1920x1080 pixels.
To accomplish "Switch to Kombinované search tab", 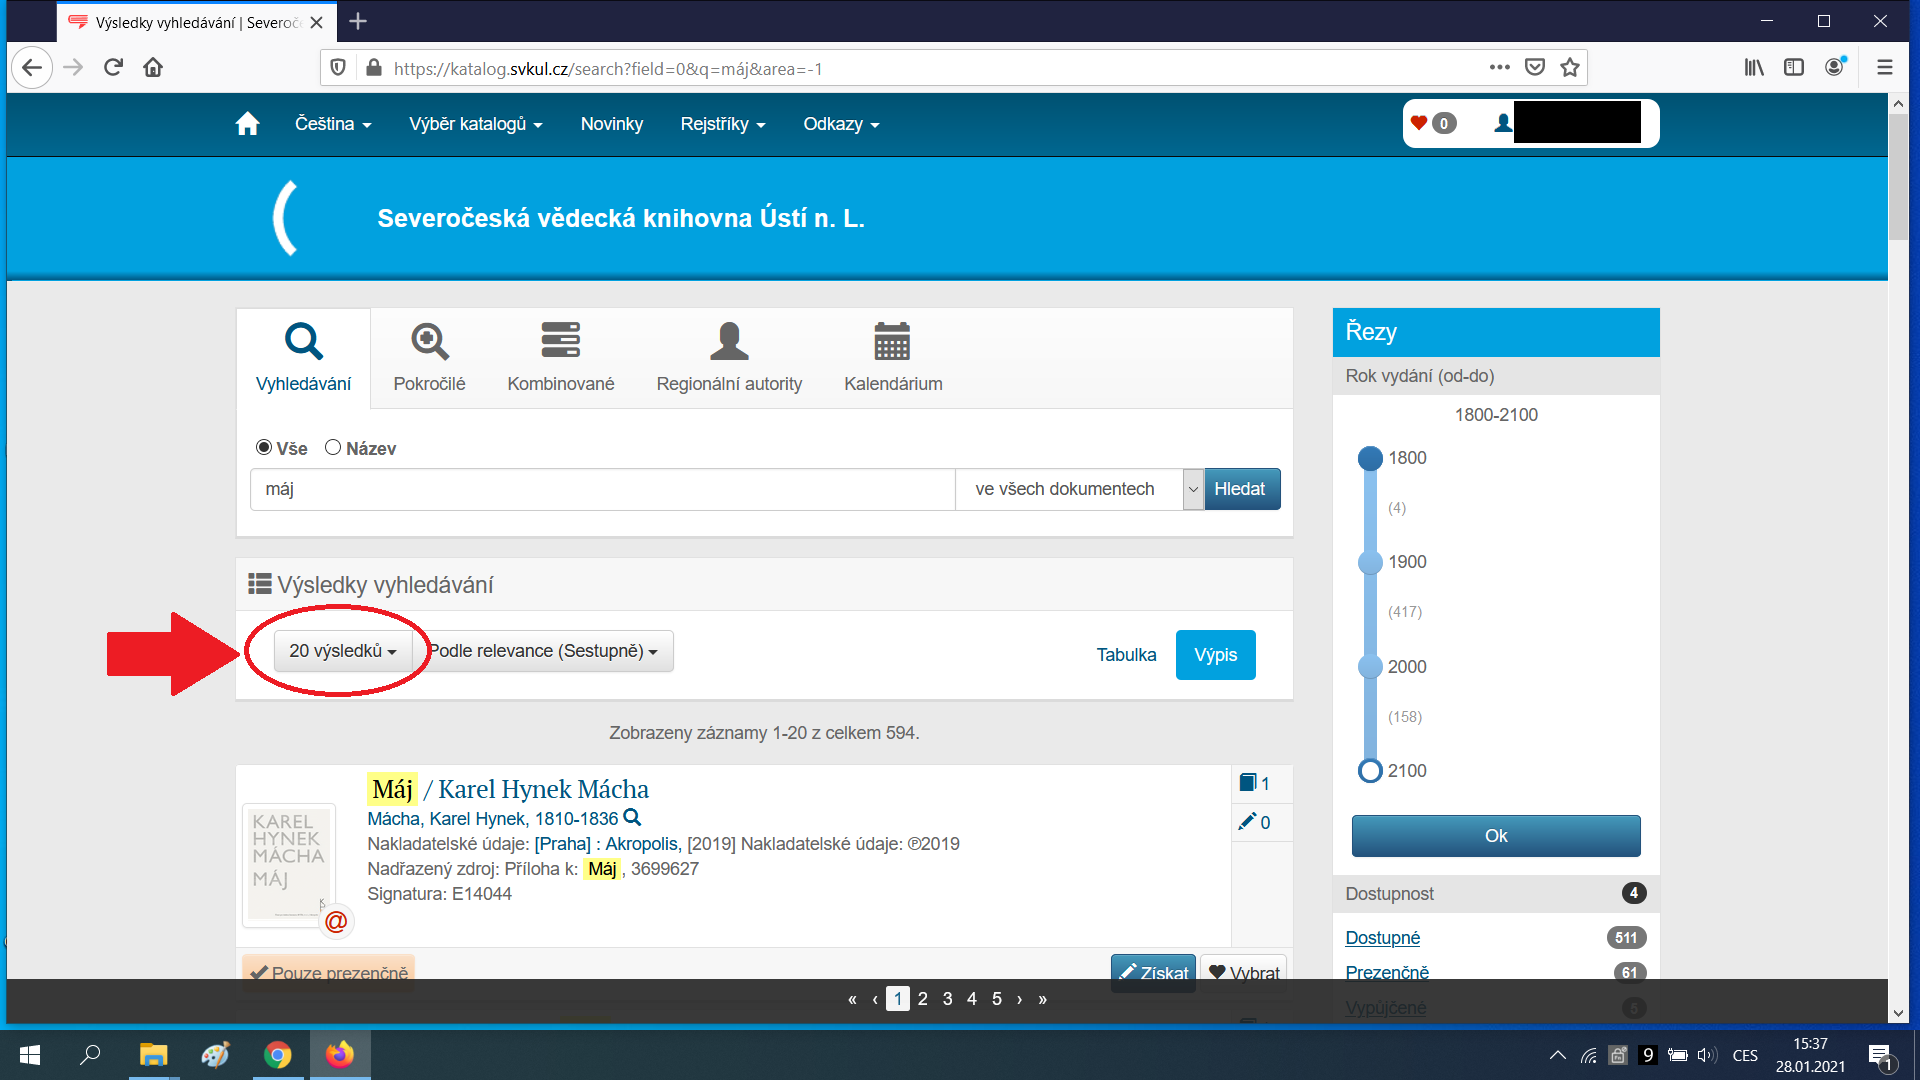I will coord(561,357).
